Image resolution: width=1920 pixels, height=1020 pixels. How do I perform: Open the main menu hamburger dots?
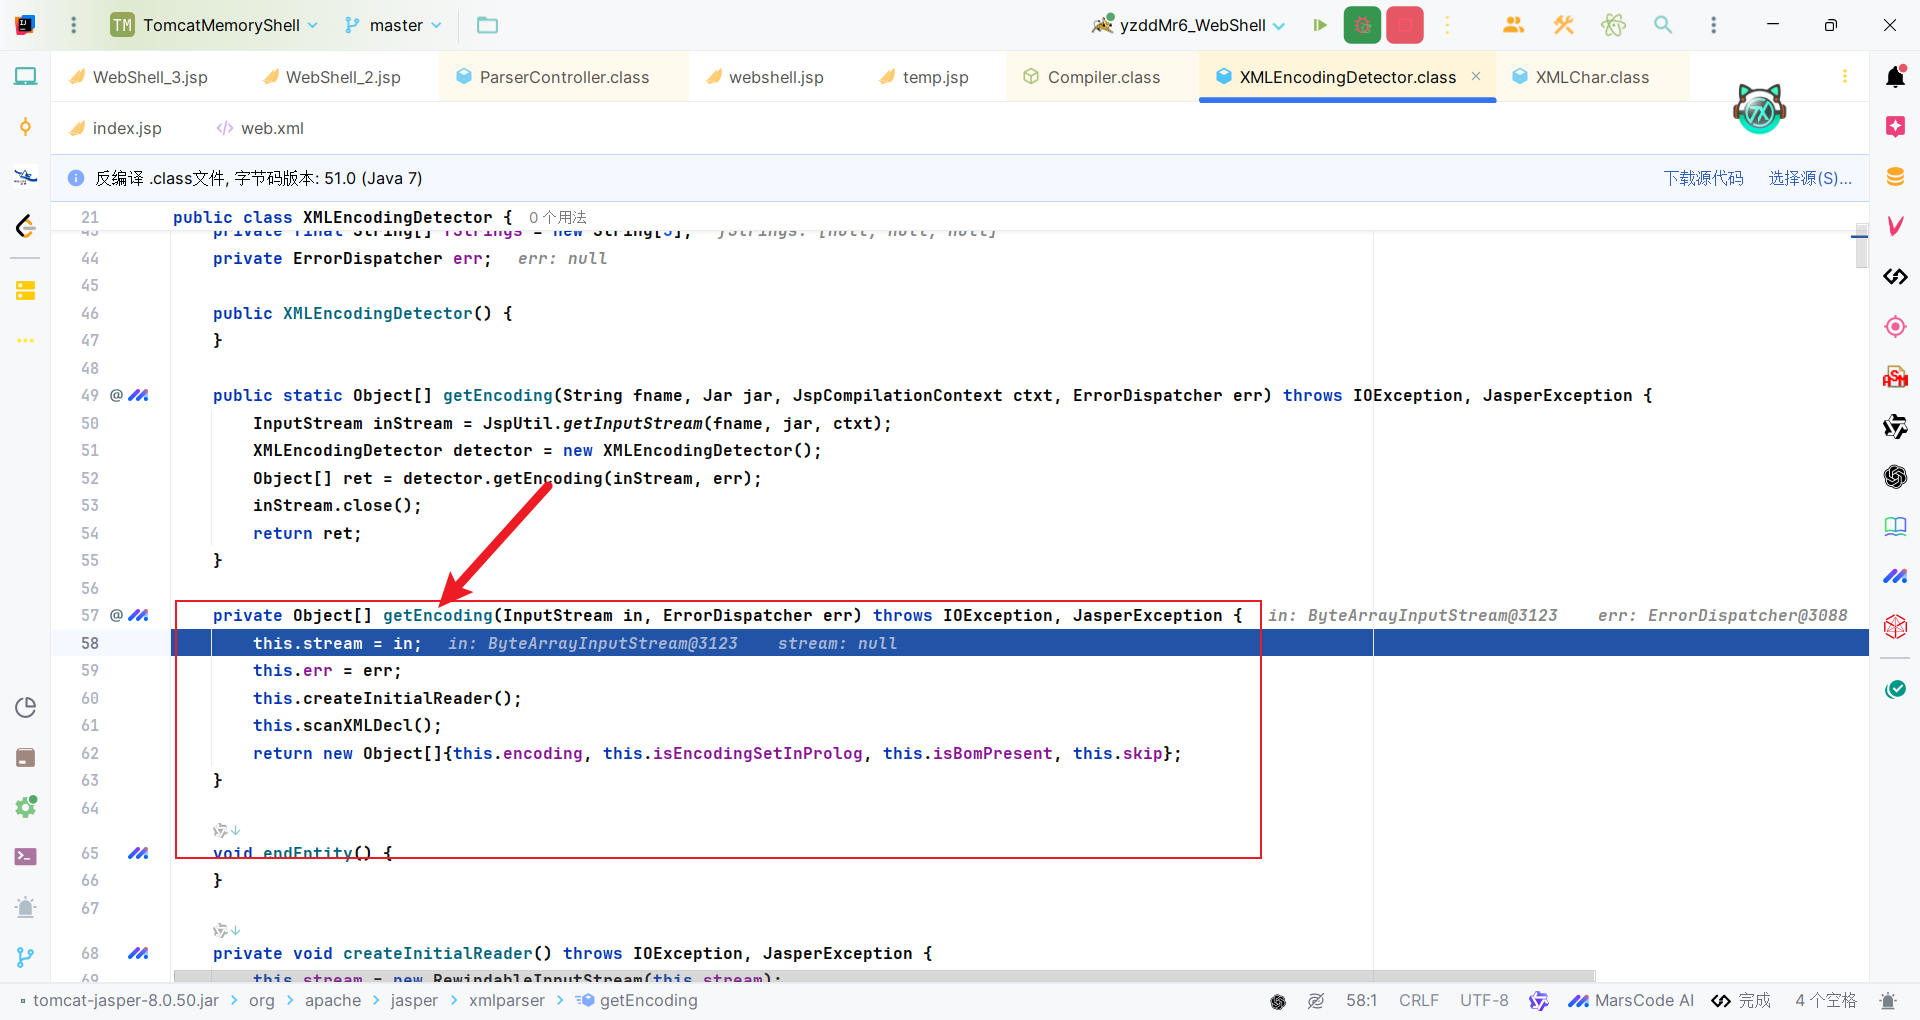click(x=73, y=25)
